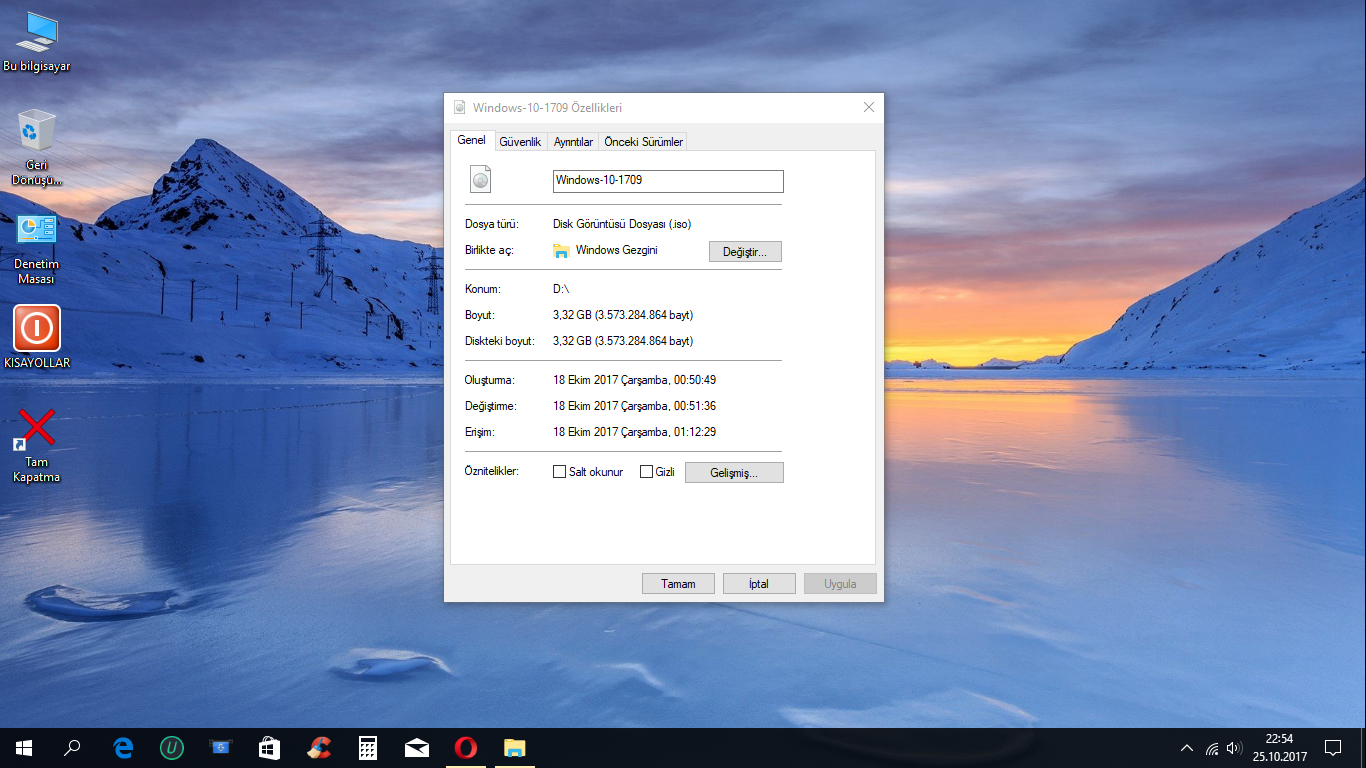This screenshot has width=1366, height=768.
Task: Open the Mail app in taskbar
Action: (417, 747)
